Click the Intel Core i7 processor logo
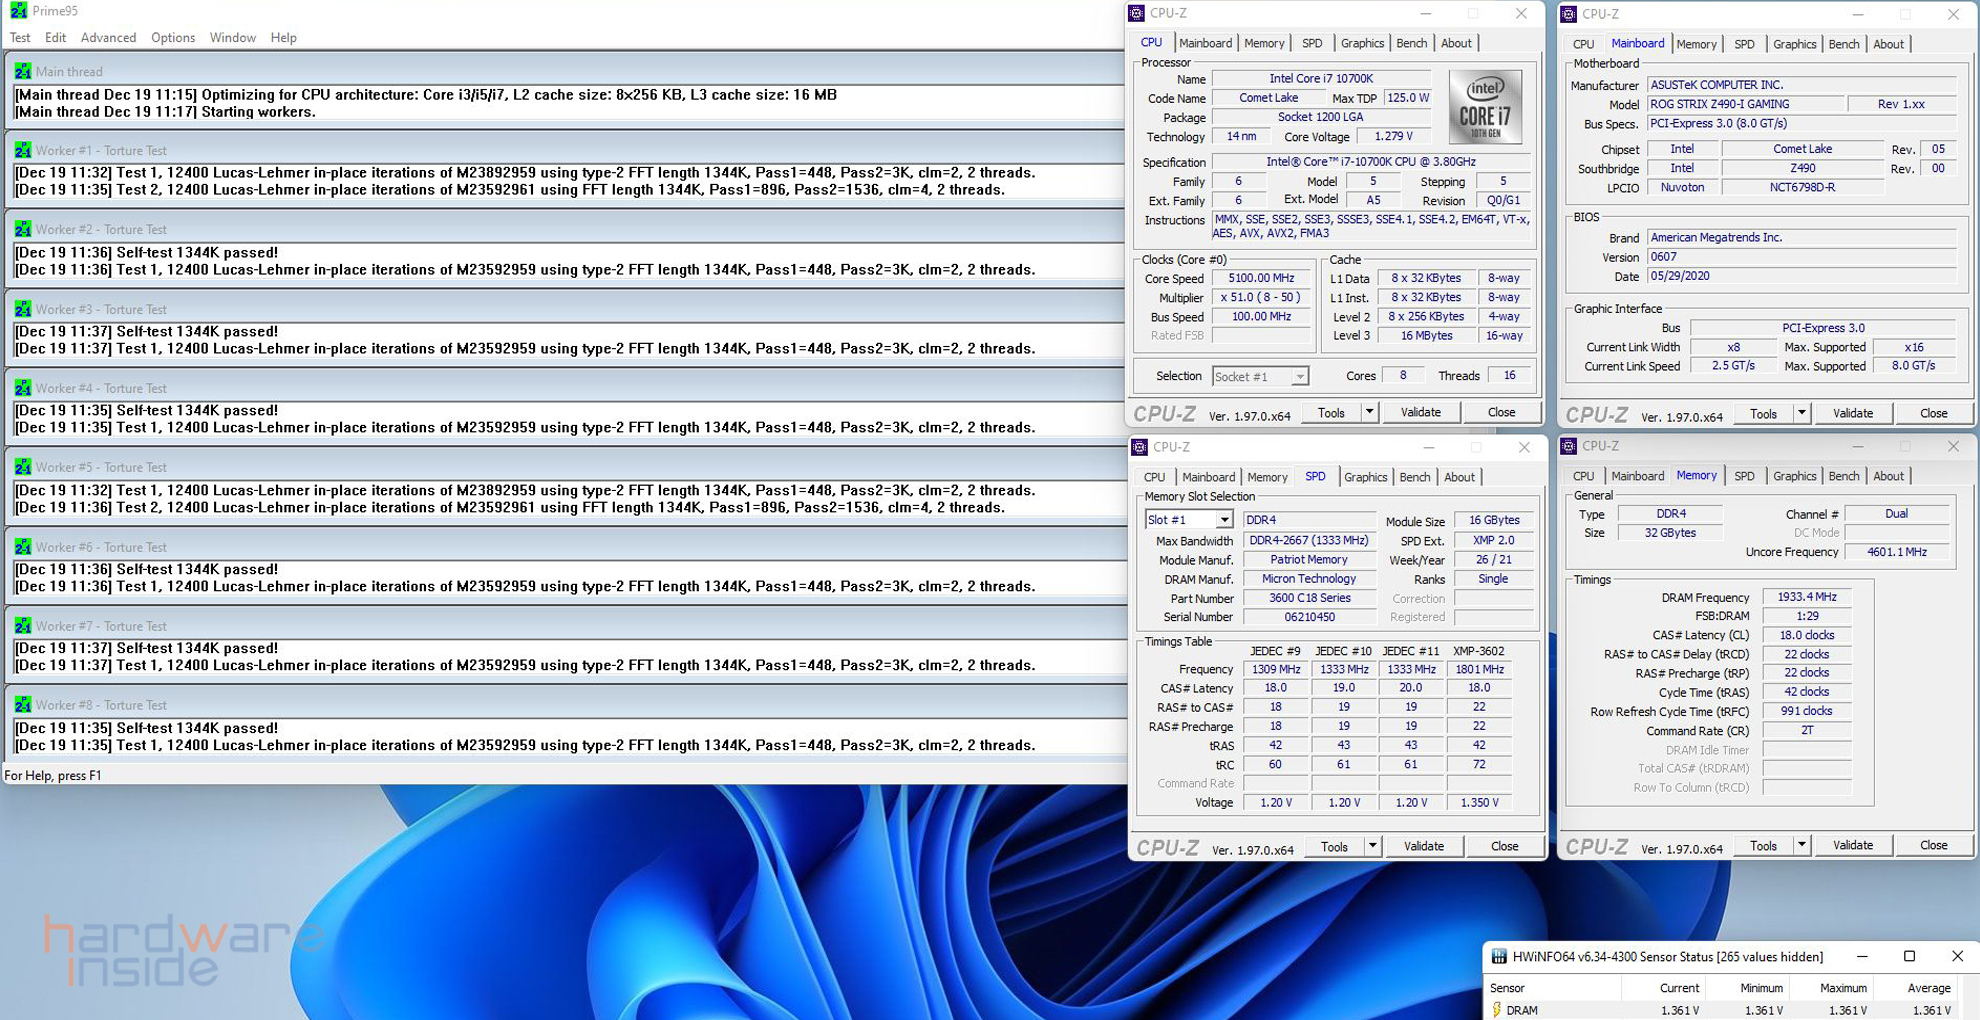 tap(1485, 107)
